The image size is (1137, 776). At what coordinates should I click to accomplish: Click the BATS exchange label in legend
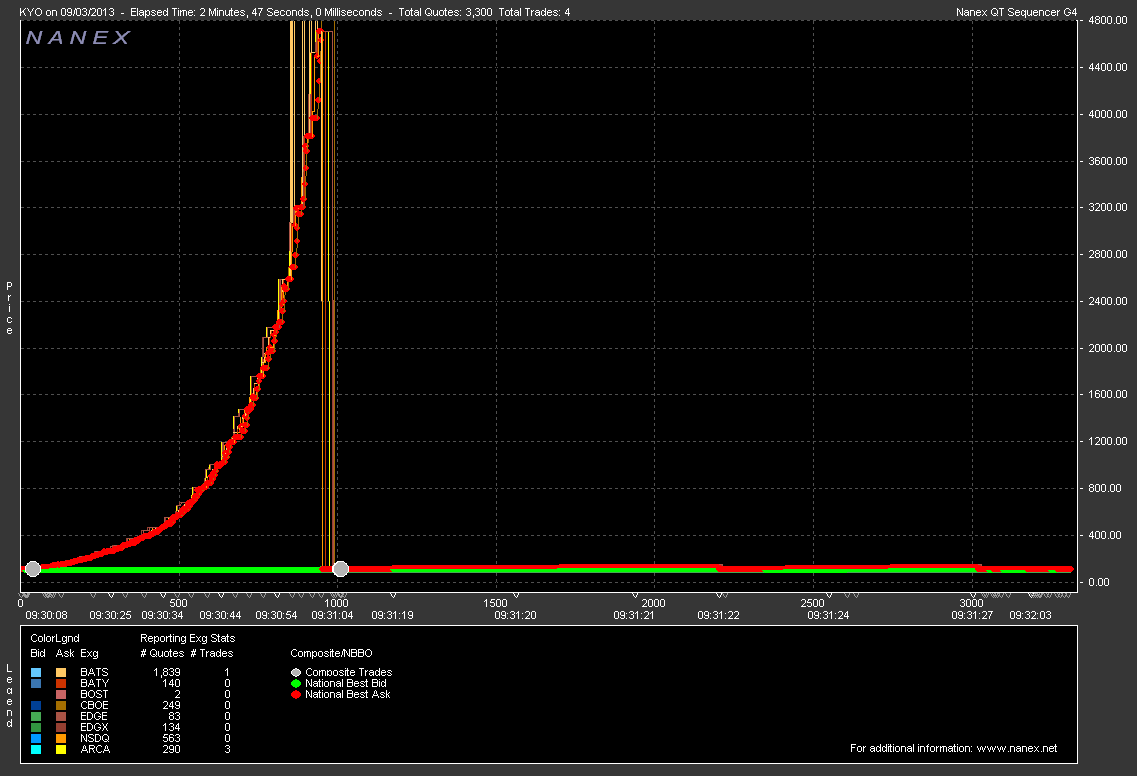tap(94, 672)
